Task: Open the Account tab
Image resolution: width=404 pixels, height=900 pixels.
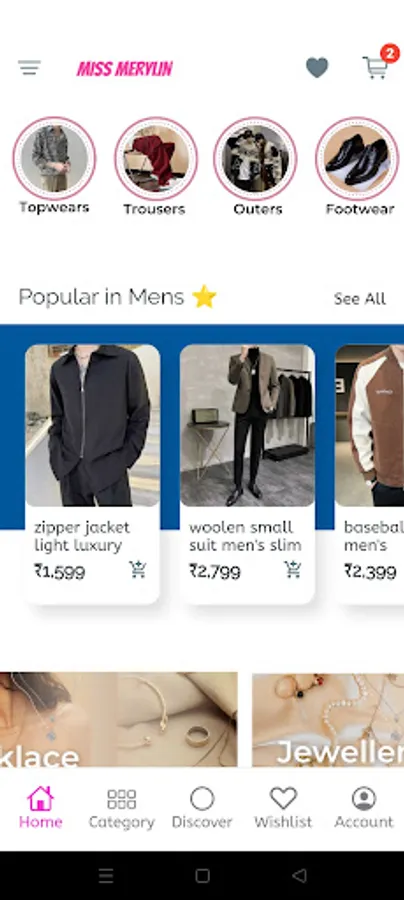Action: (x=364, y=808)
